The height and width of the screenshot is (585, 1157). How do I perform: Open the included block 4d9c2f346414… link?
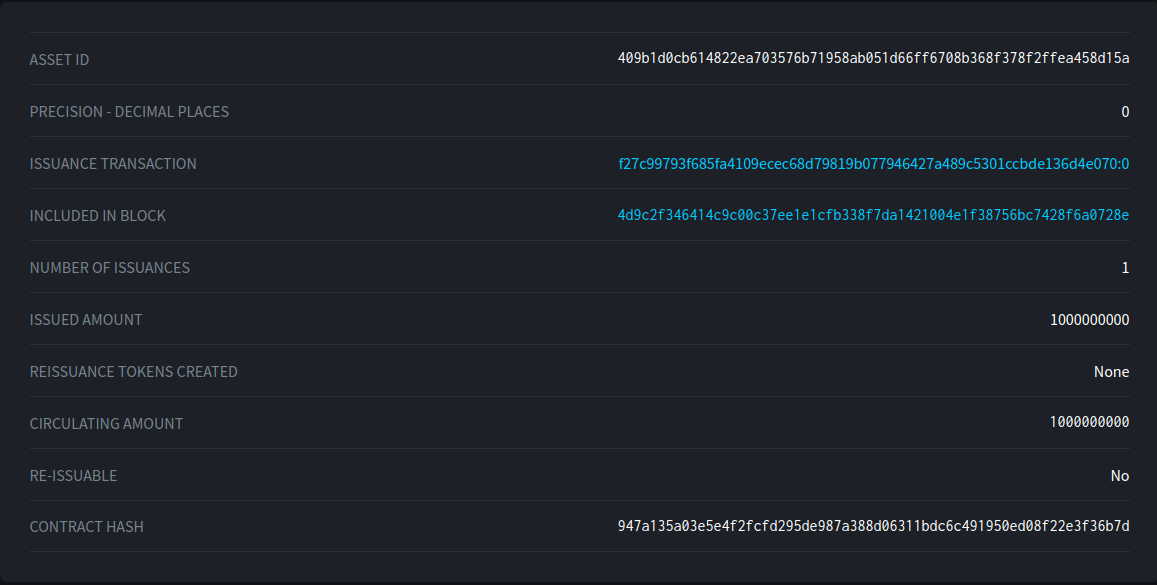click(x=873, y=216)
